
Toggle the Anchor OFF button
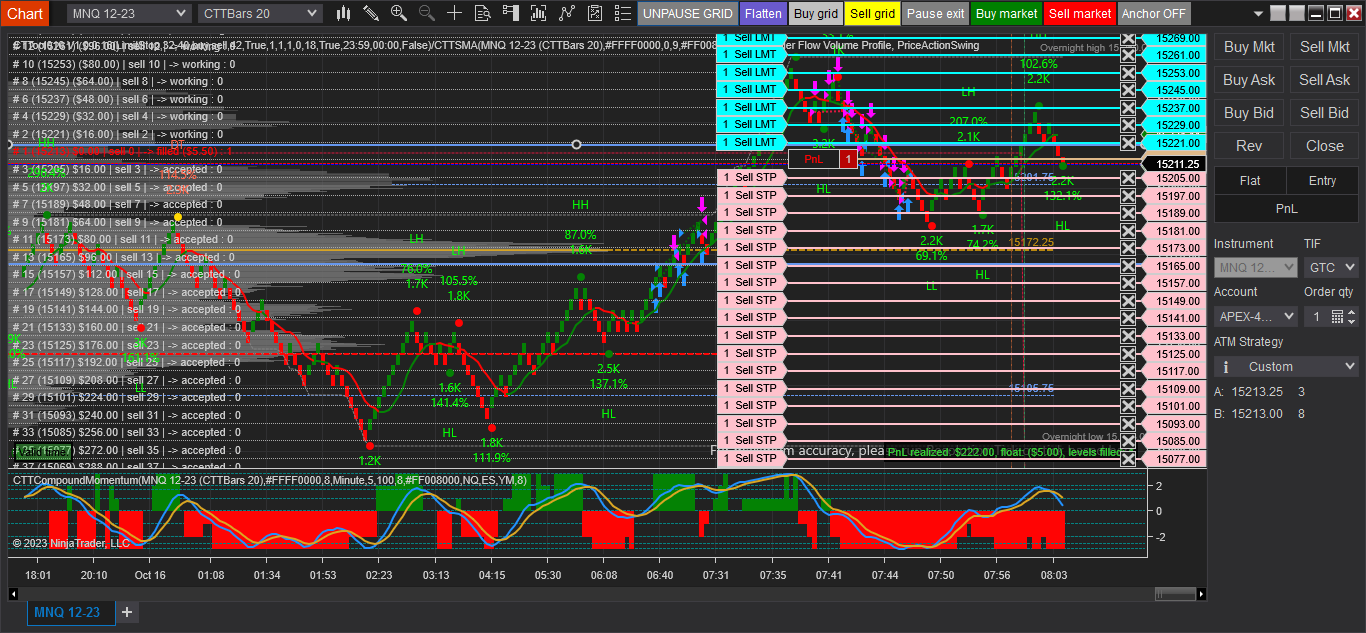1154,14
